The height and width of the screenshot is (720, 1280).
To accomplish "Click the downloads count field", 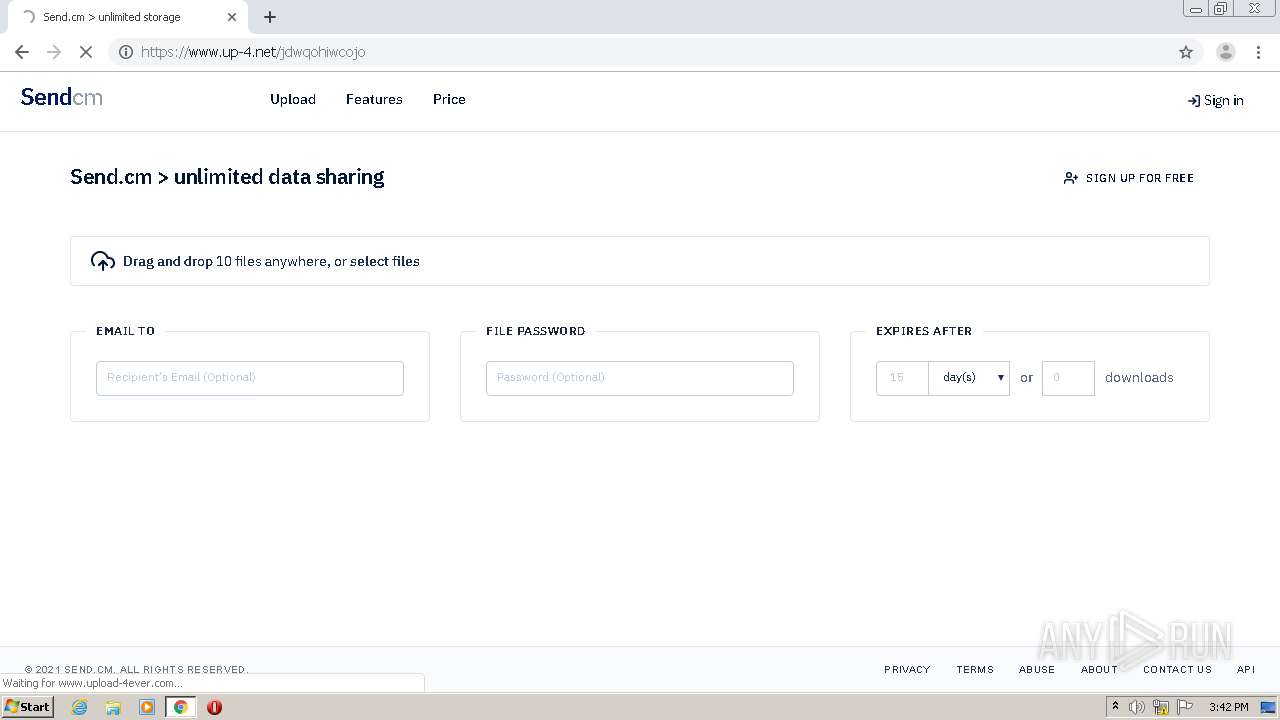I will tap(1068, 378).
